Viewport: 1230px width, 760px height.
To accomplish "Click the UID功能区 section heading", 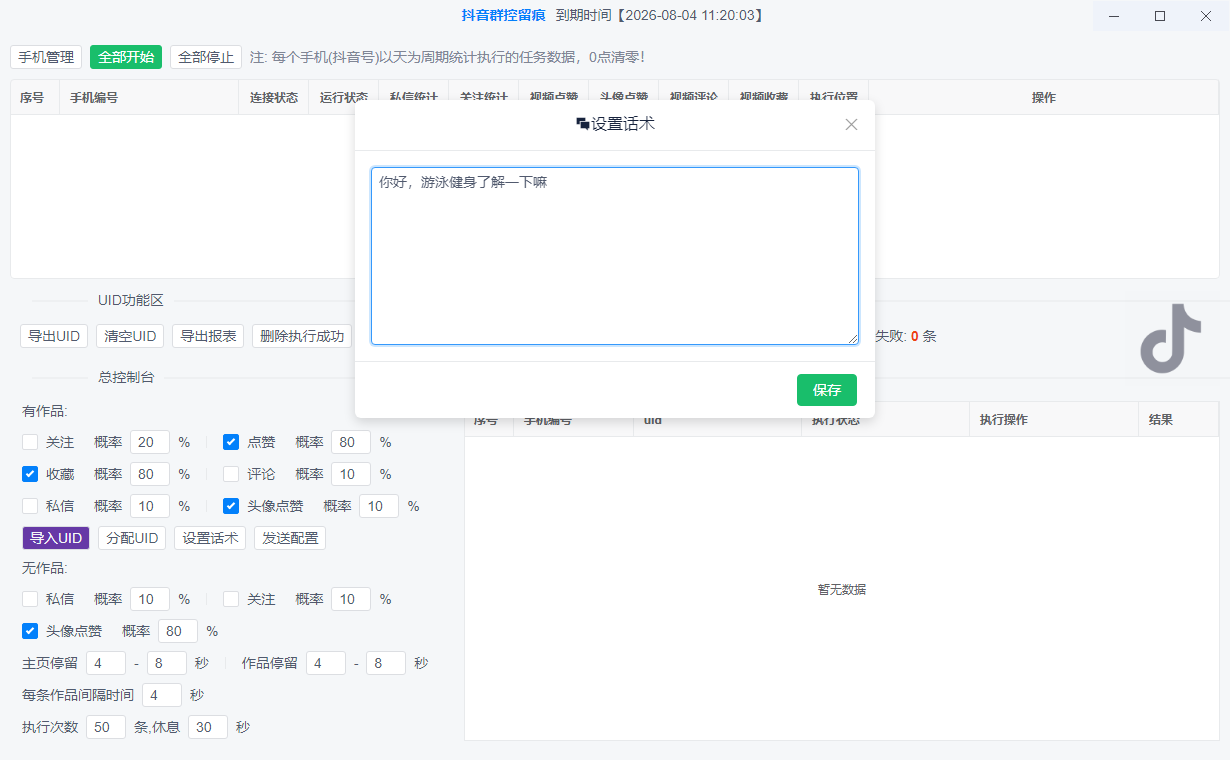I will 130,301.
